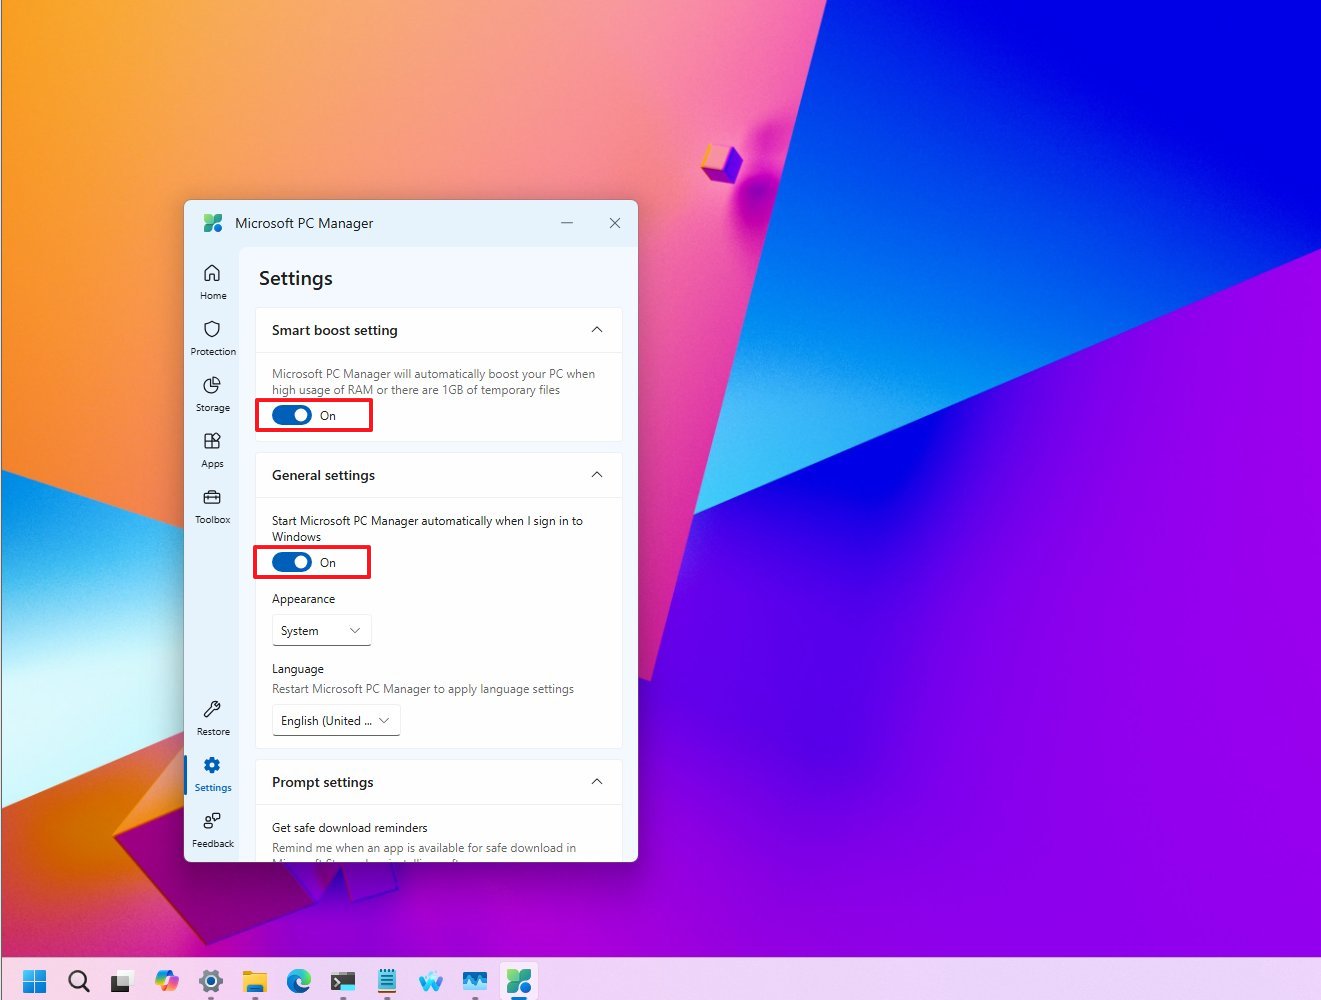The image size is (1321, 1000).
Task: Collapse the Smart boost setting section
Action: click(x=596, y=330)
